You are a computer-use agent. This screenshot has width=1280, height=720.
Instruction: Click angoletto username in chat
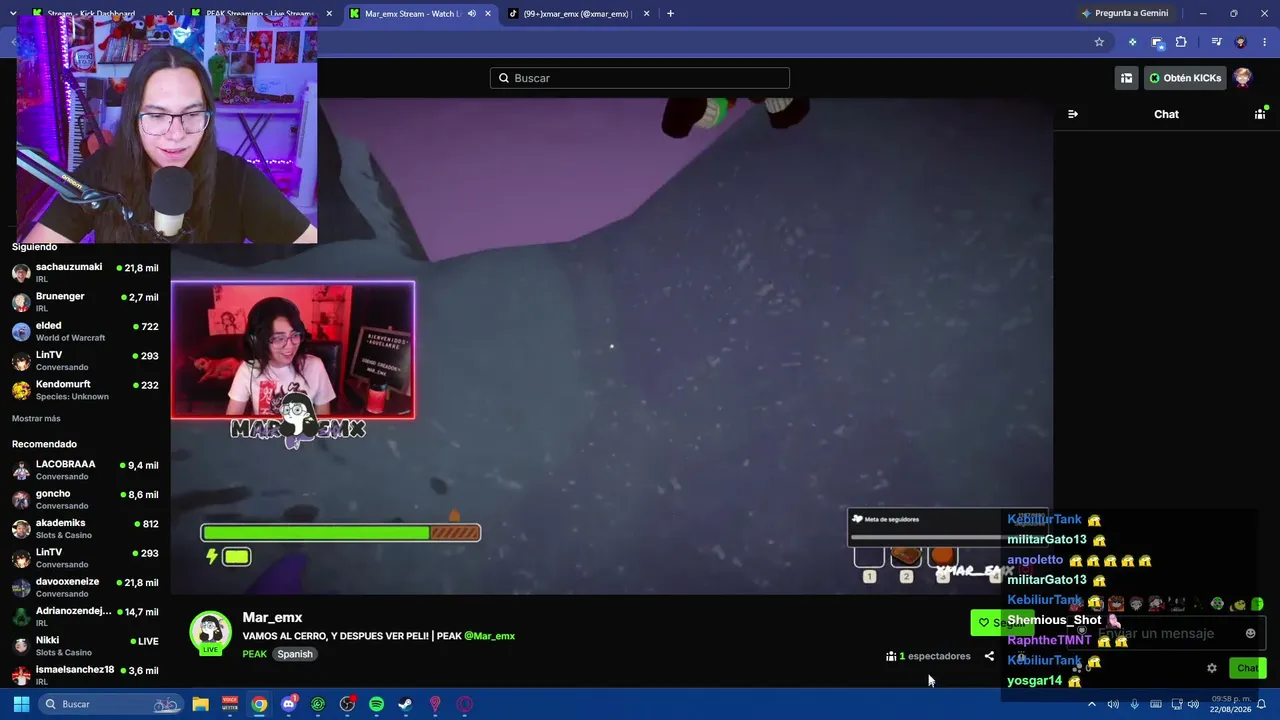tap(1035, 560)
